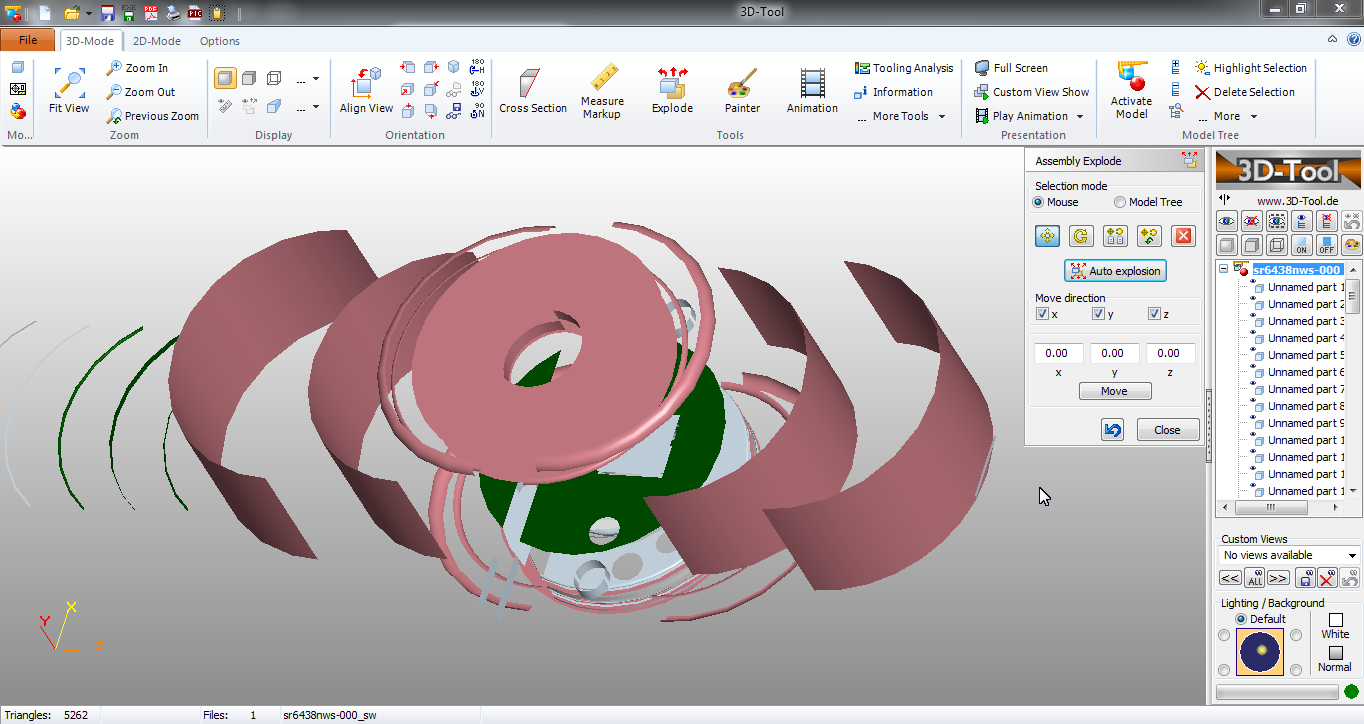Open the Options menu
Screen dimensions: 1364x724
click(219, 41)
